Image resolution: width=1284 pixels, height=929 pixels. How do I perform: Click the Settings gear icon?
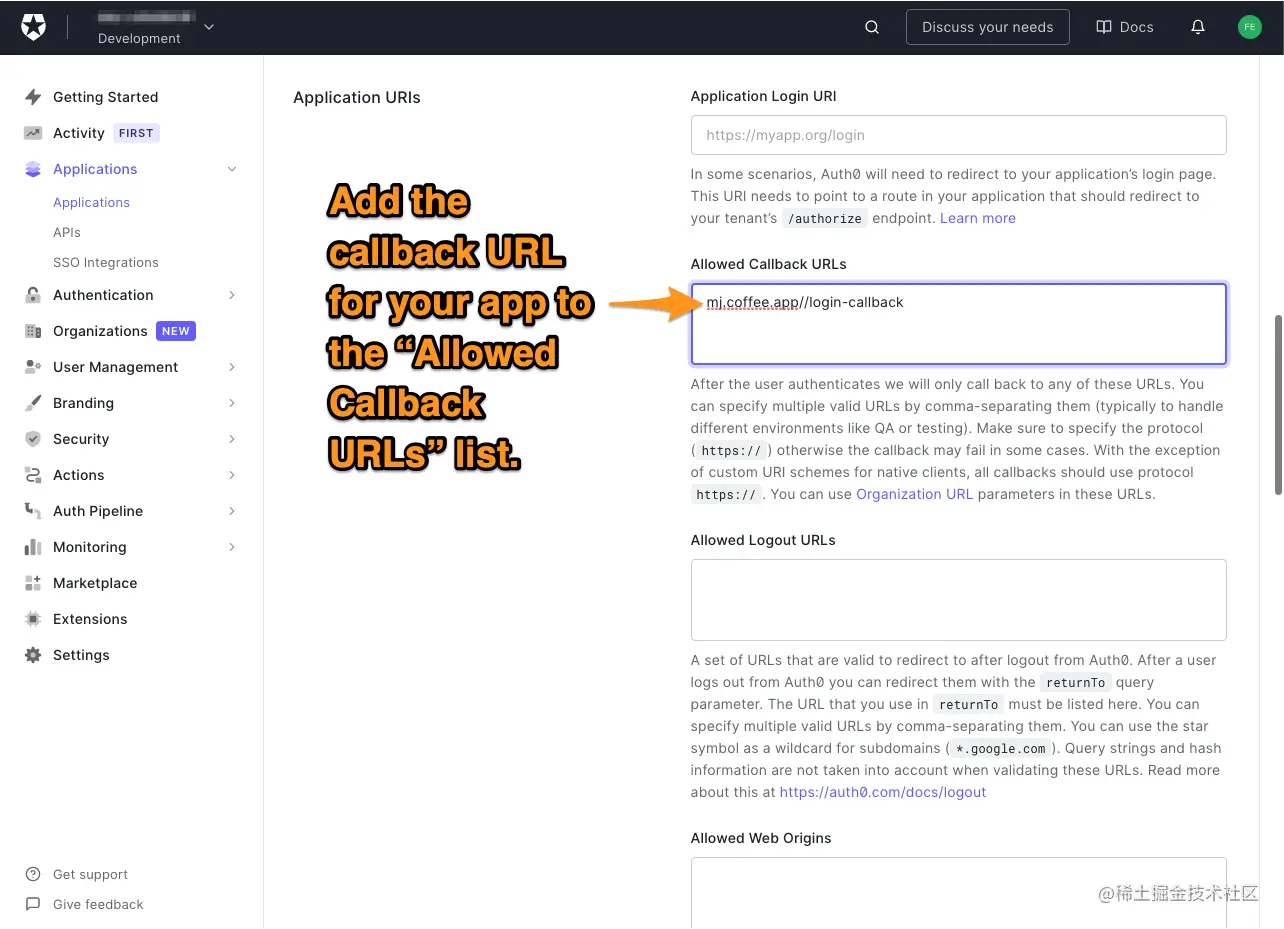click(33, 655)
